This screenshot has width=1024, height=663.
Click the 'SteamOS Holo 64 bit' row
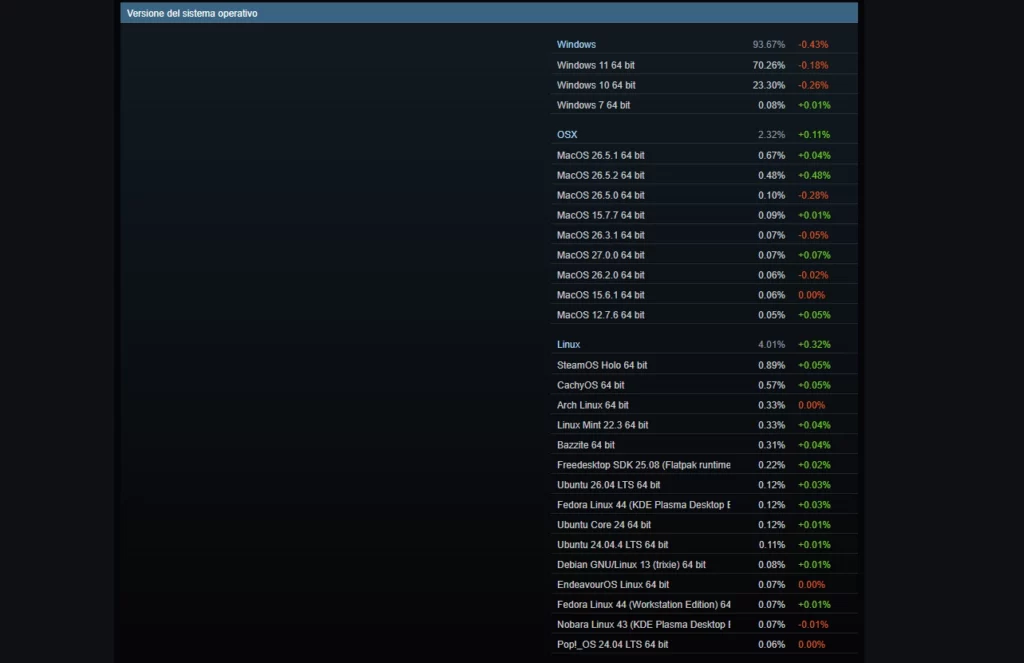pyautogui.click(x=704, y=365)
